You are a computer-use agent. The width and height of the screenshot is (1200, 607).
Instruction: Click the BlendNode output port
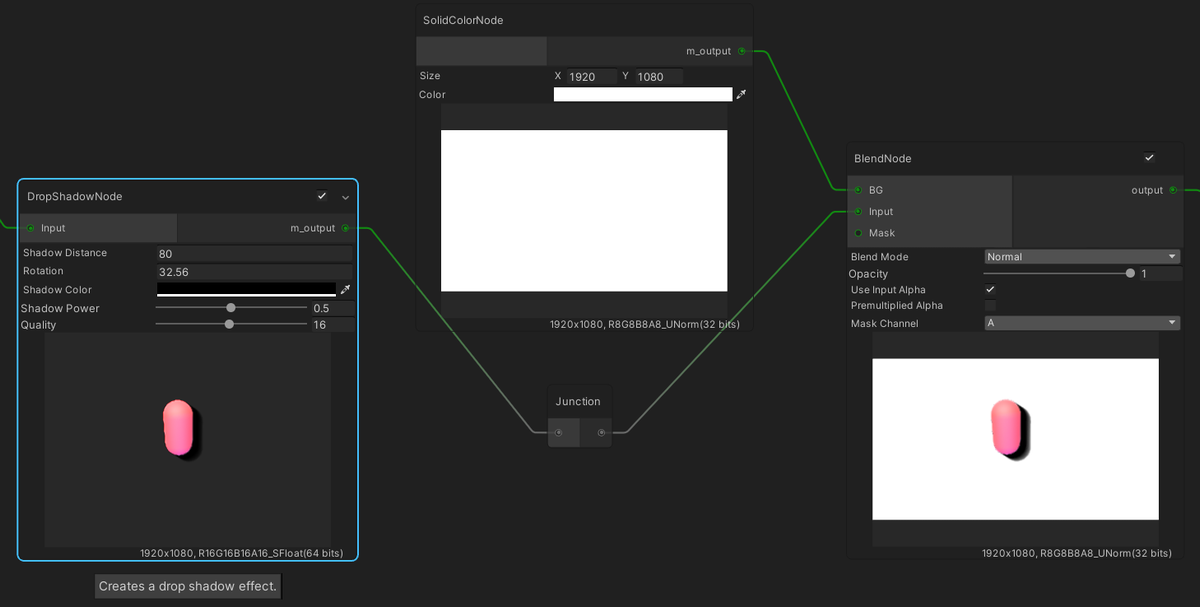tap(1173, 190)
